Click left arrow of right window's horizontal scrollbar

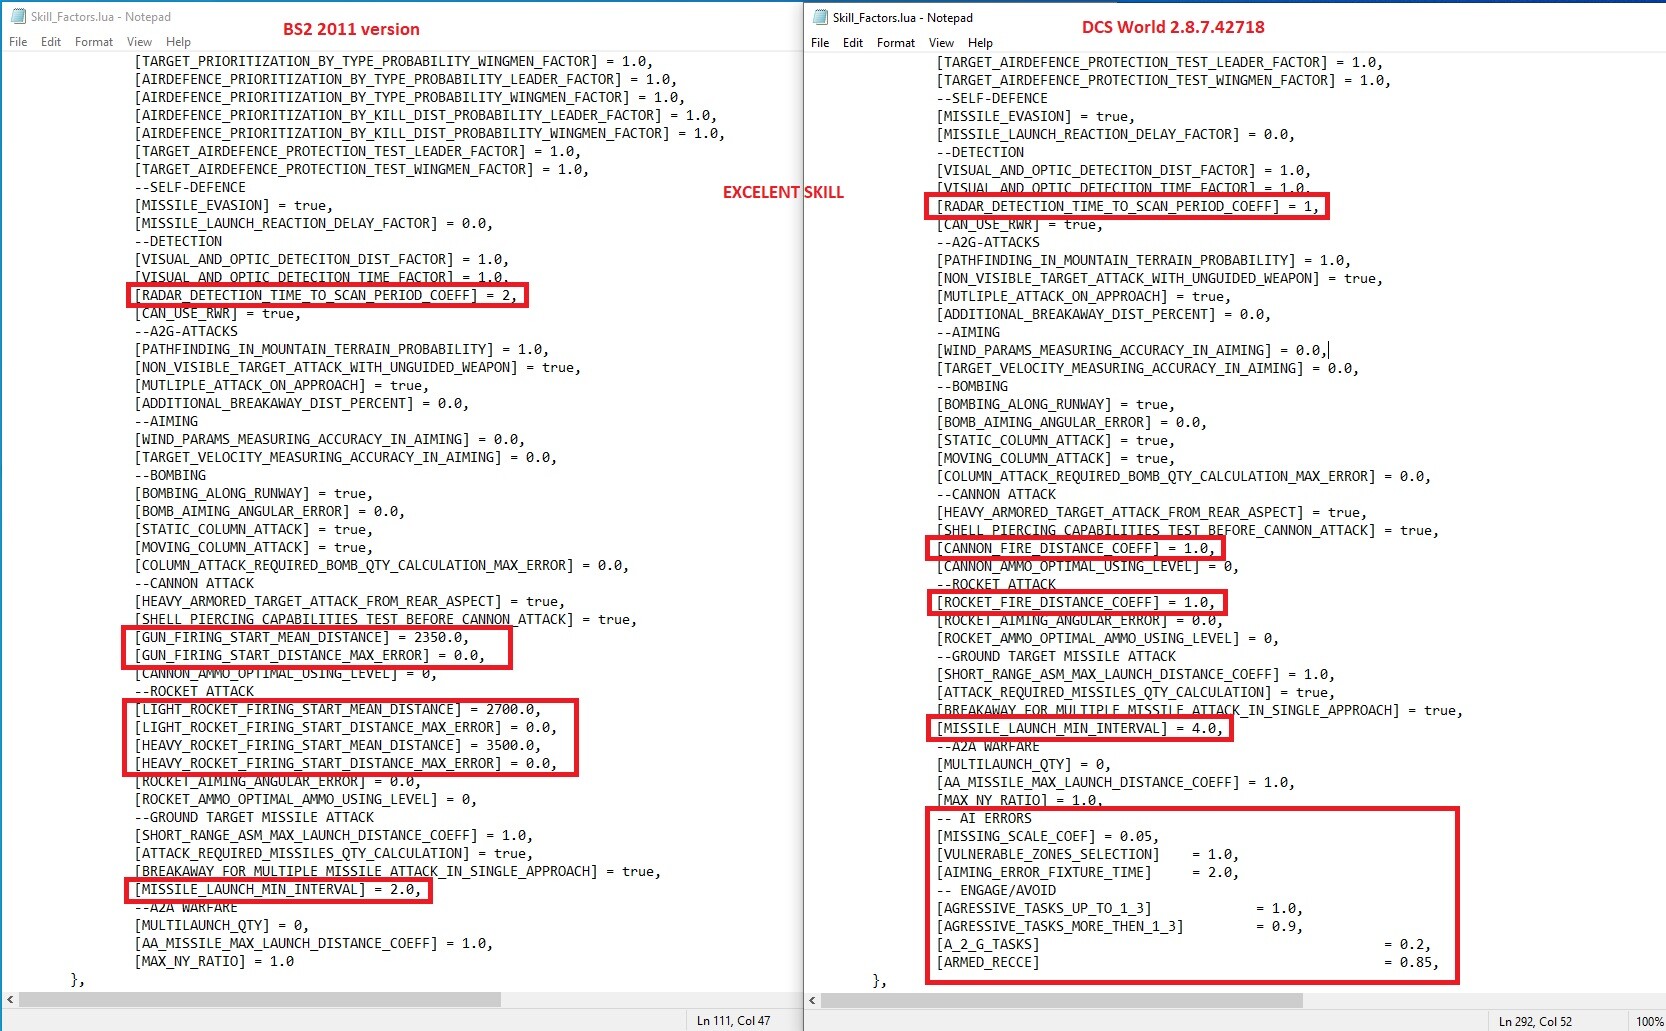[812, 1000]
